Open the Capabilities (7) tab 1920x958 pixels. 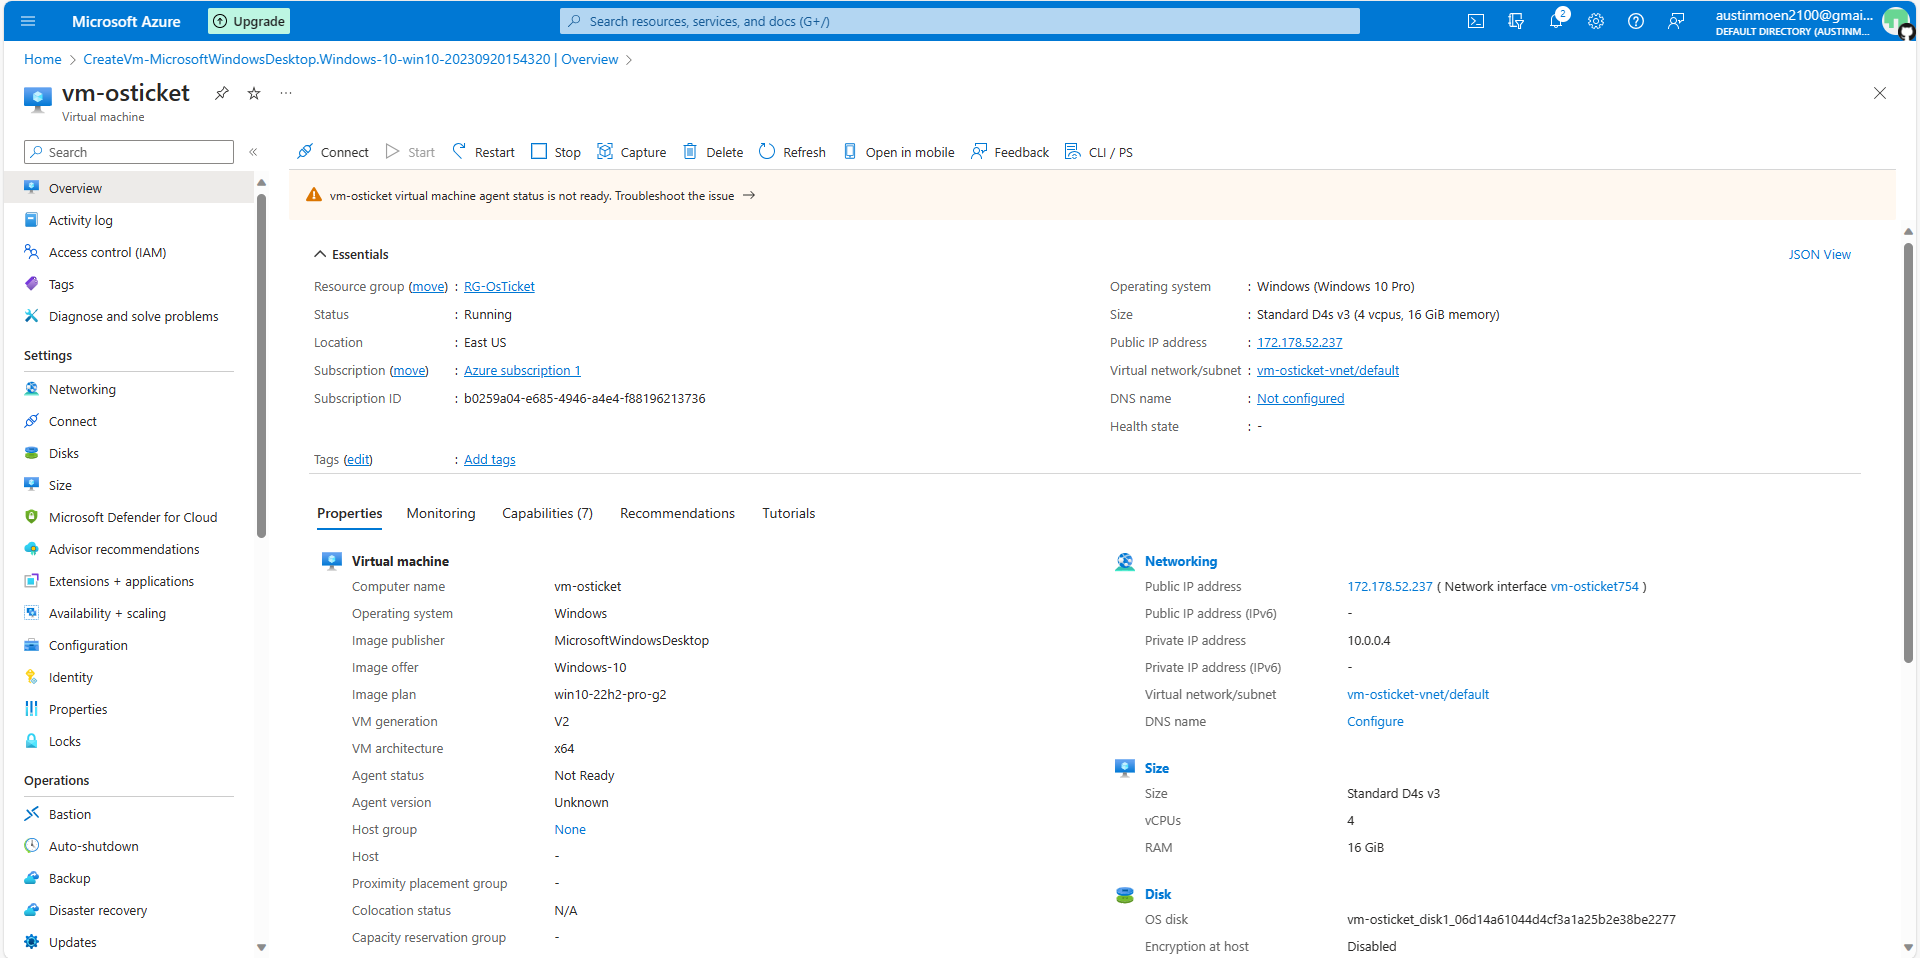547,513
